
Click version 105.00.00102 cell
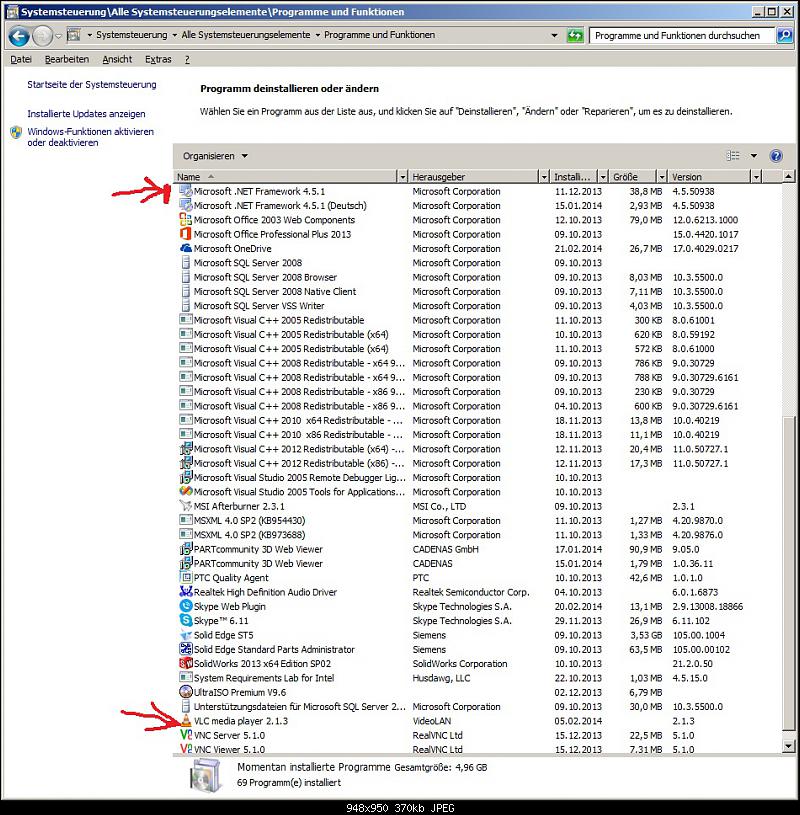701,649
